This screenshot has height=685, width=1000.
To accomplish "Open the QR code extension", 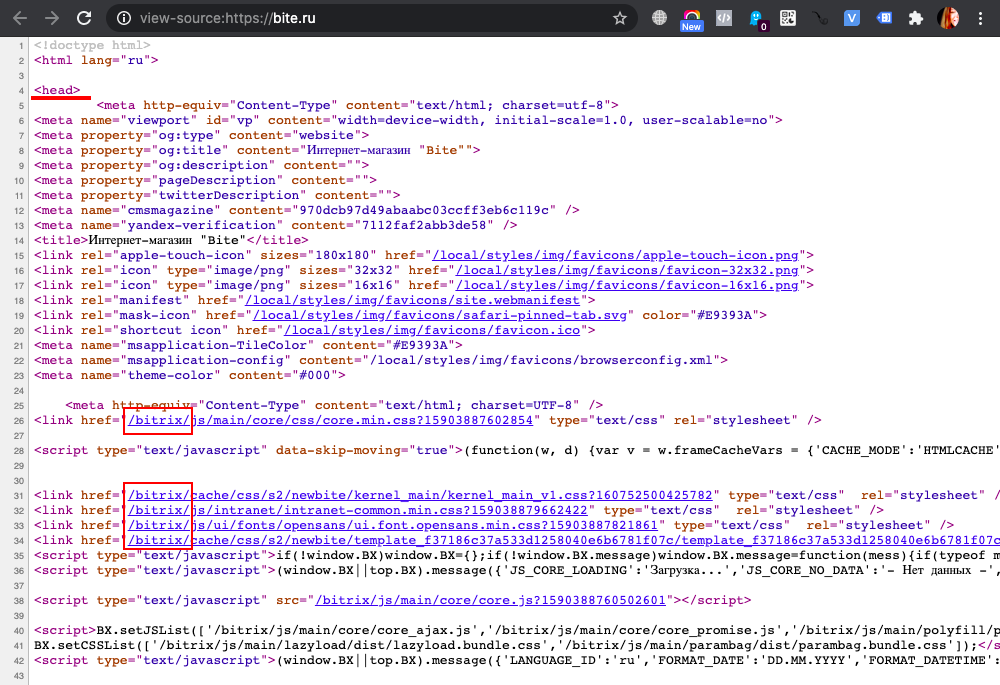I will [x=788, y=18].
